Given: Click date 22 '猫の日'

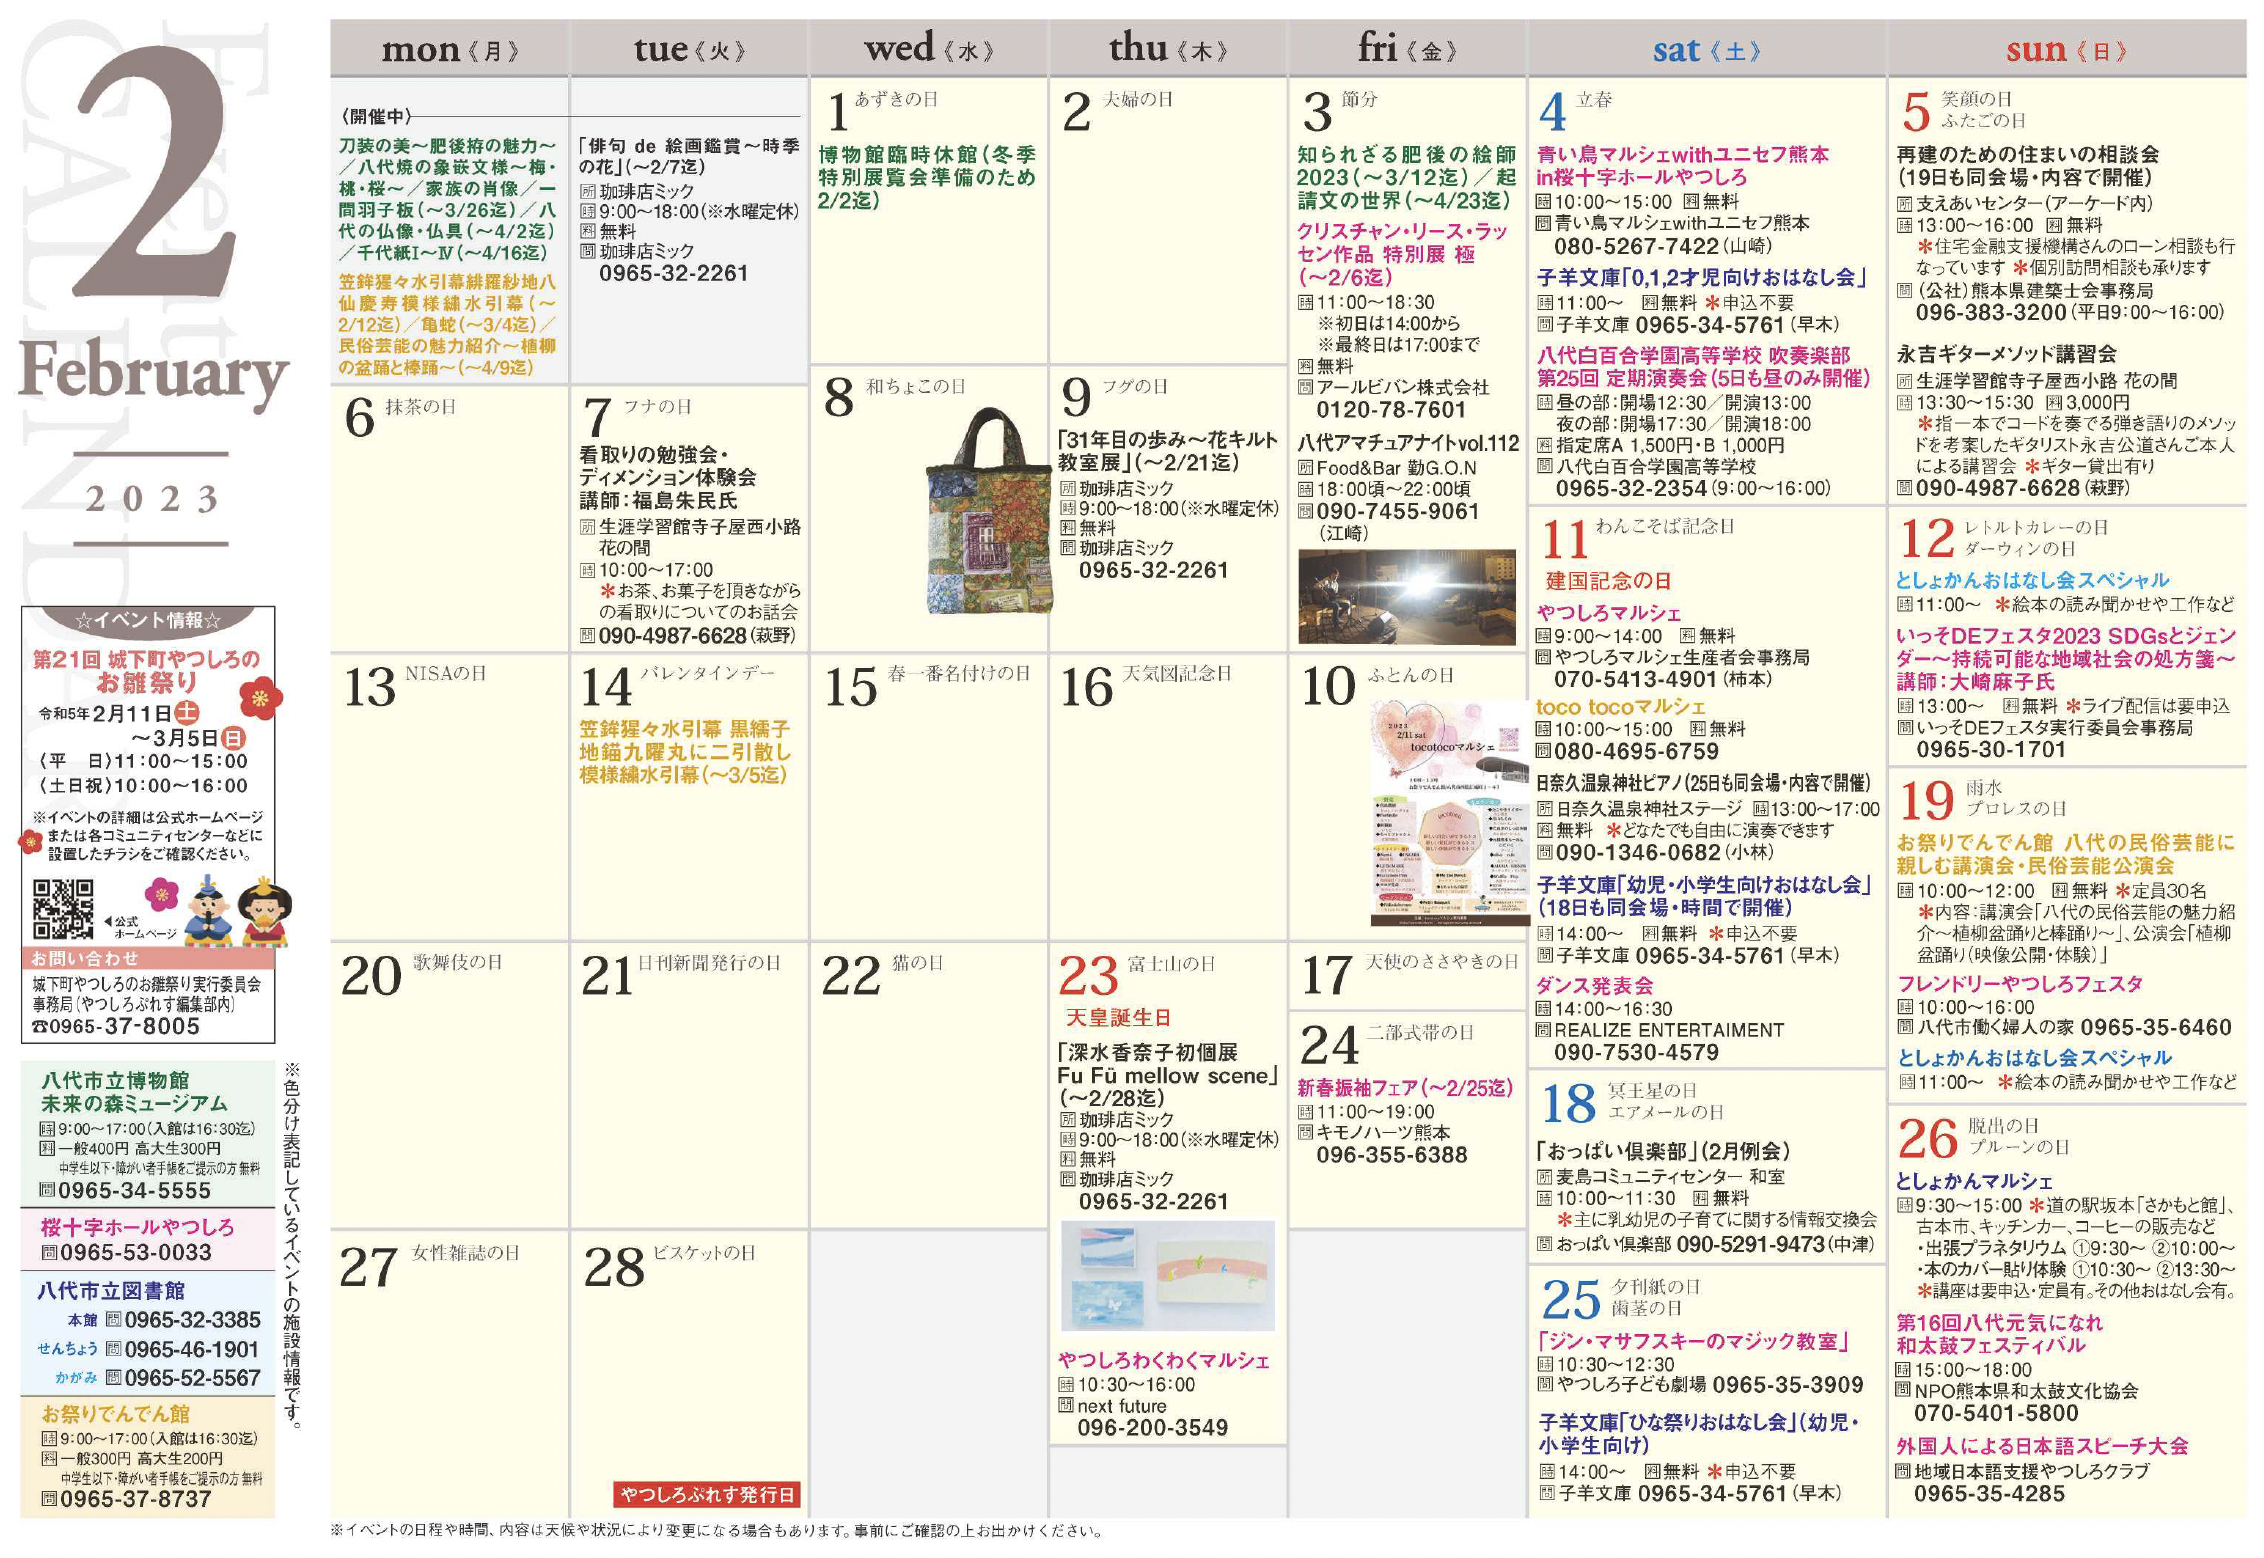Looking at the screenshot, I should 882,974.
